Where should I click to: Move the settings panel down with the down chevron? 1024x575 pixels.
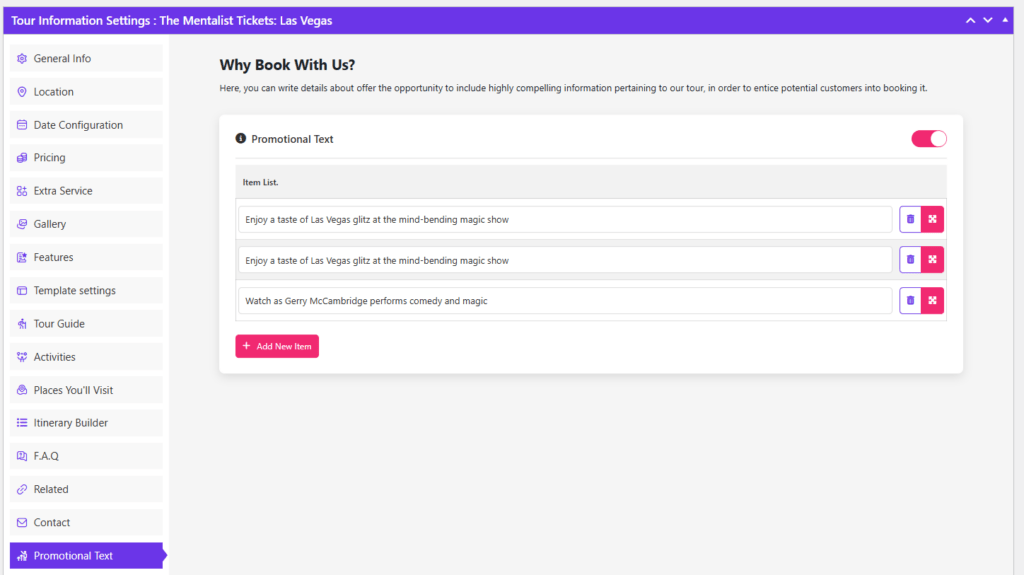[987, 20]
